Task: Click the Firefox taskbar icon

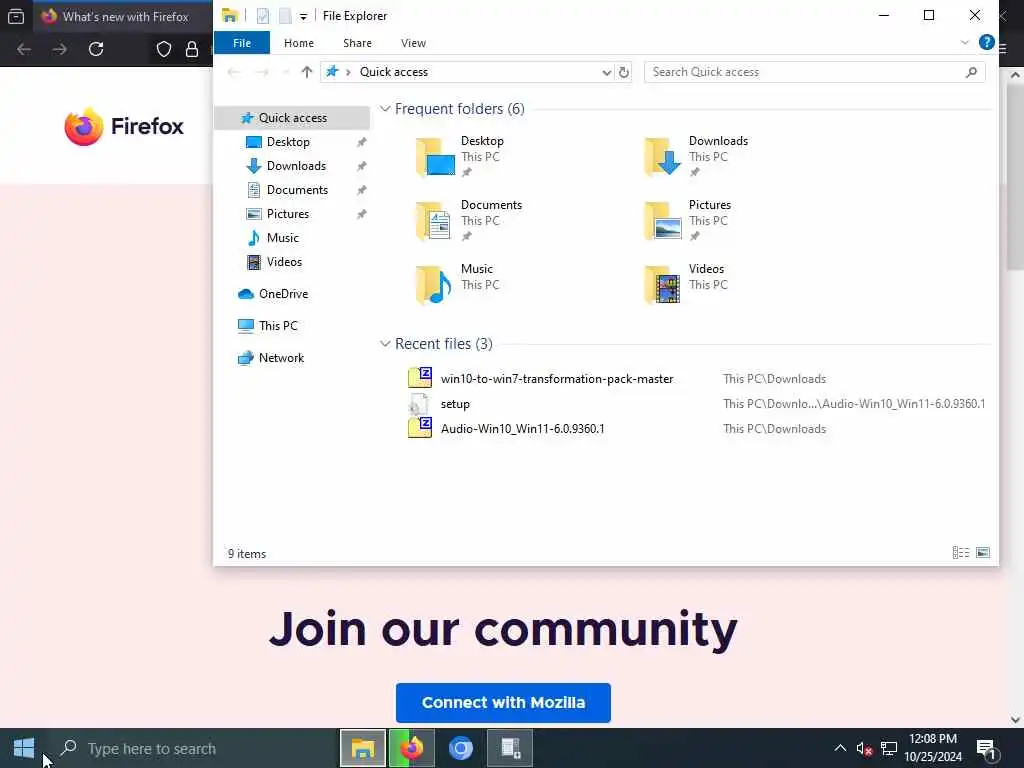Action: click(x=411, y=748)
